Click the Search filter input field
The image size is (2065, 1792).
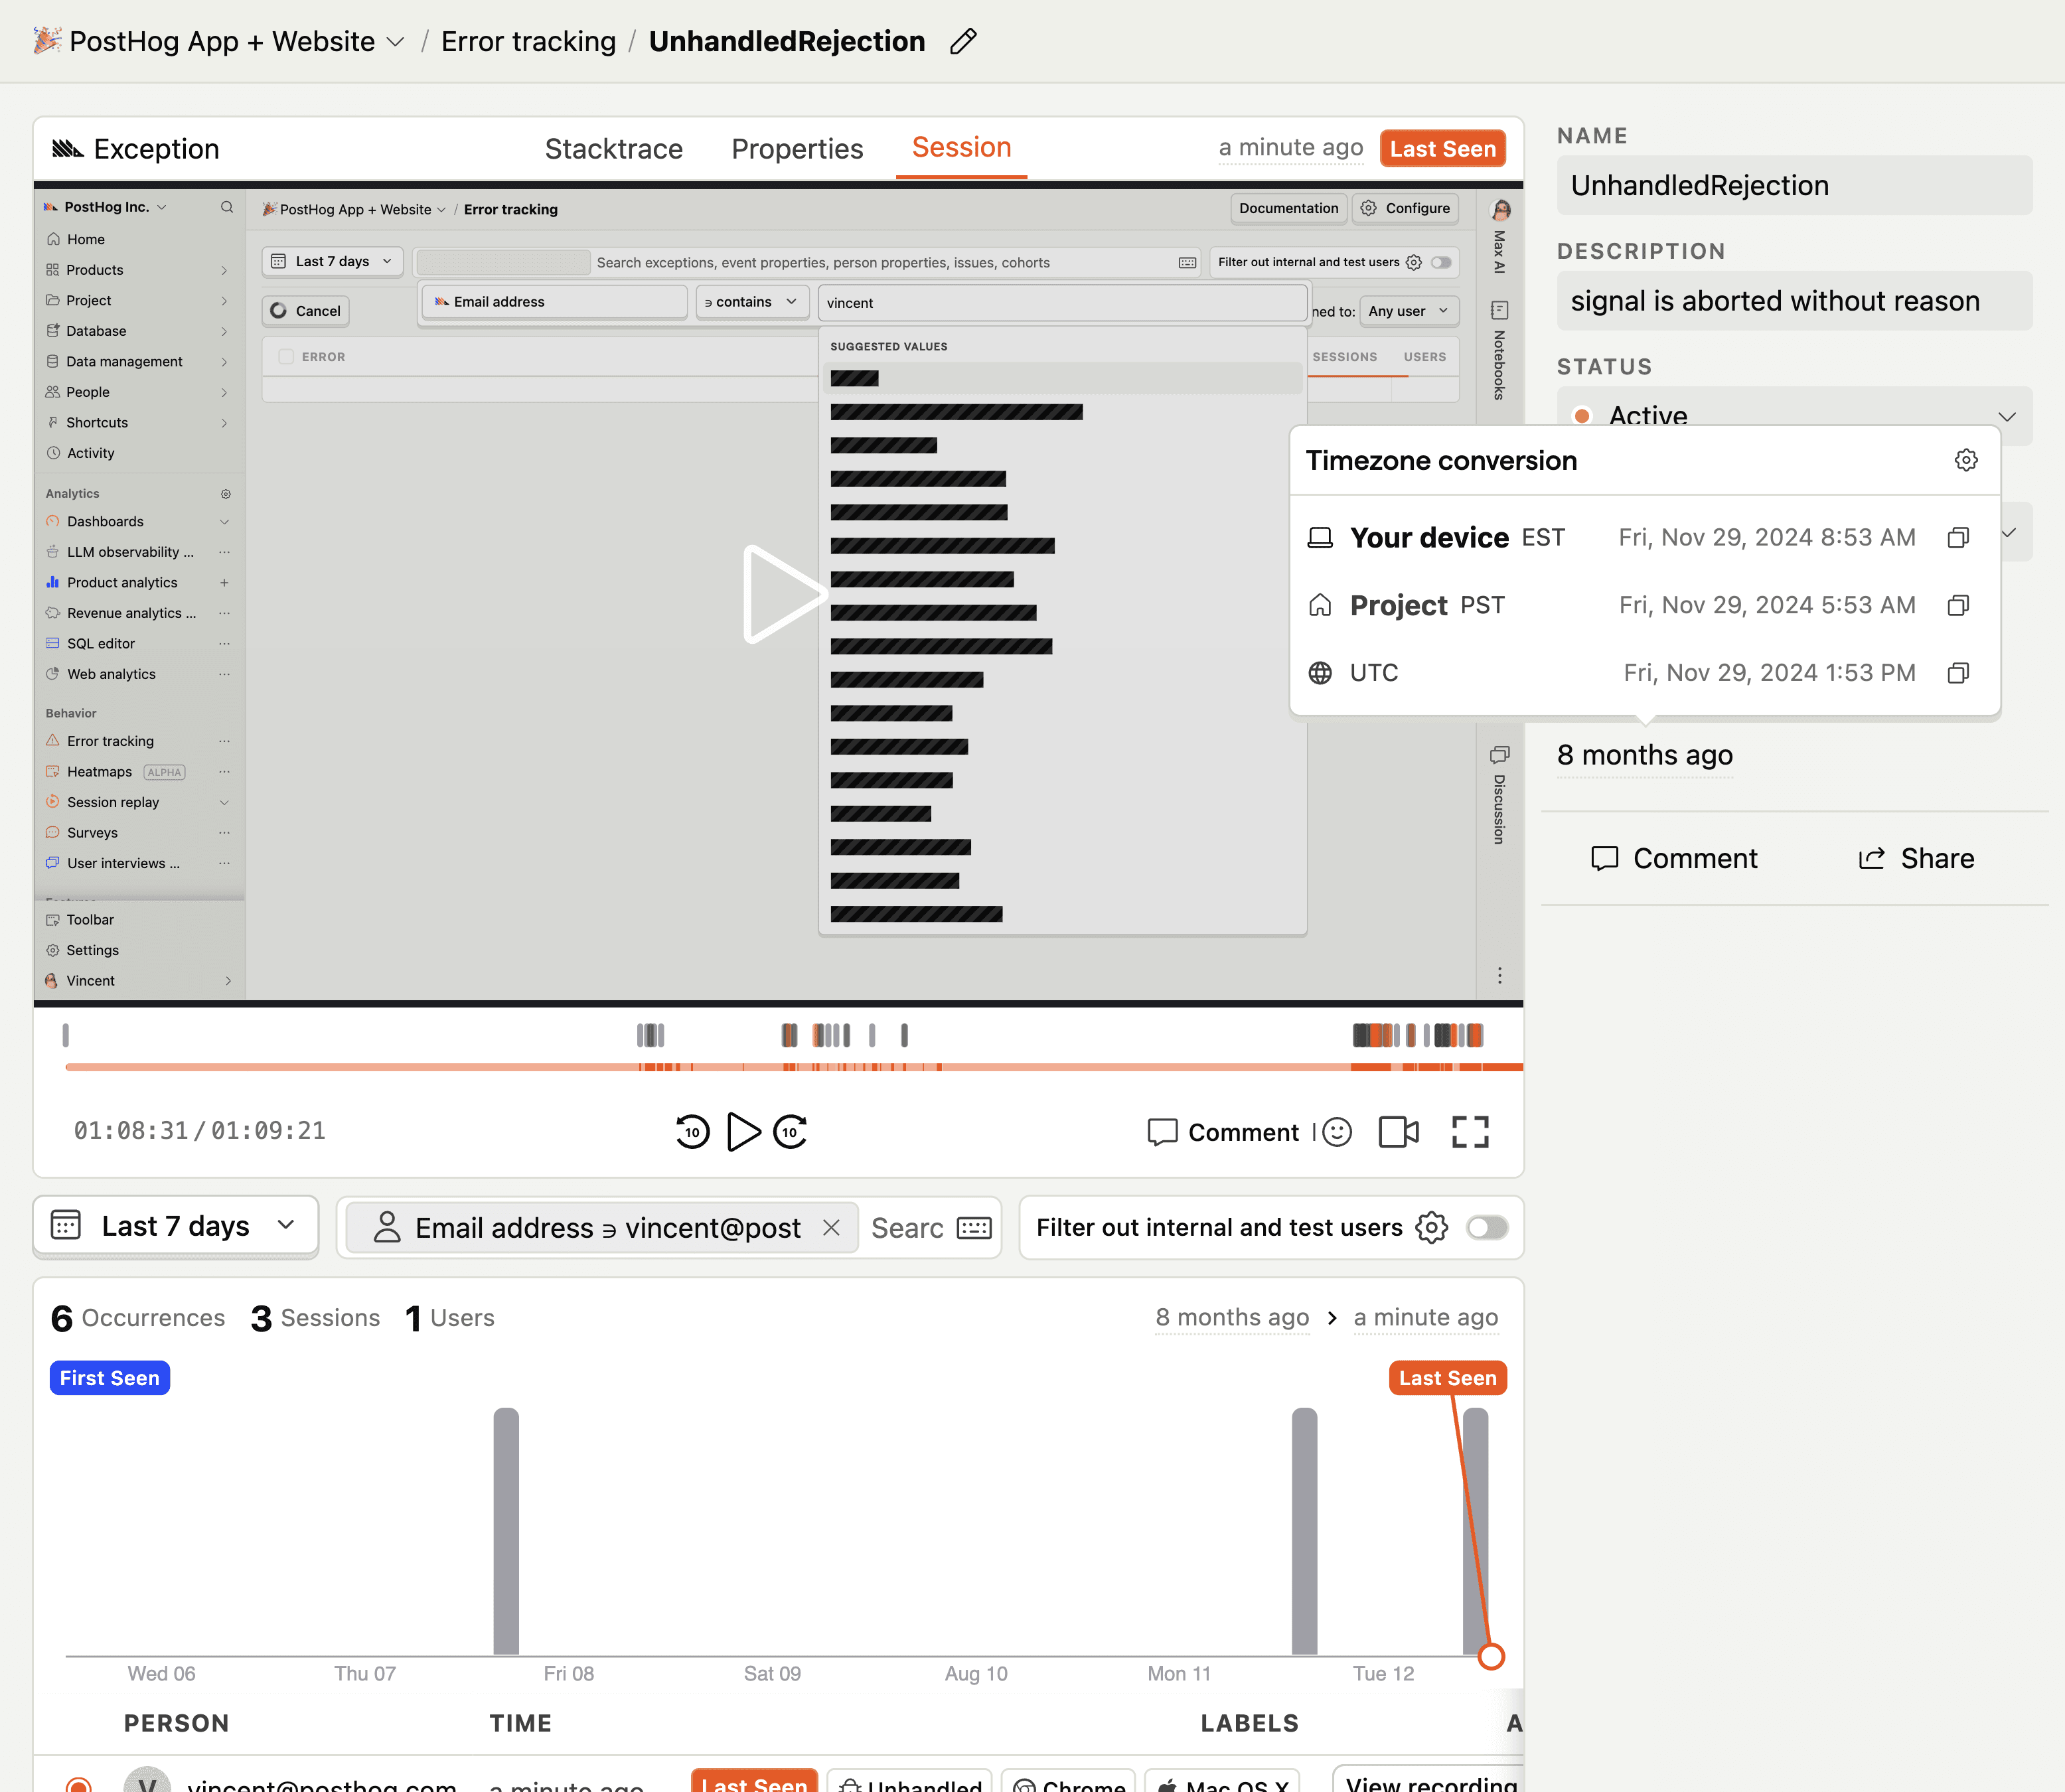click(x=906, y=1228)
